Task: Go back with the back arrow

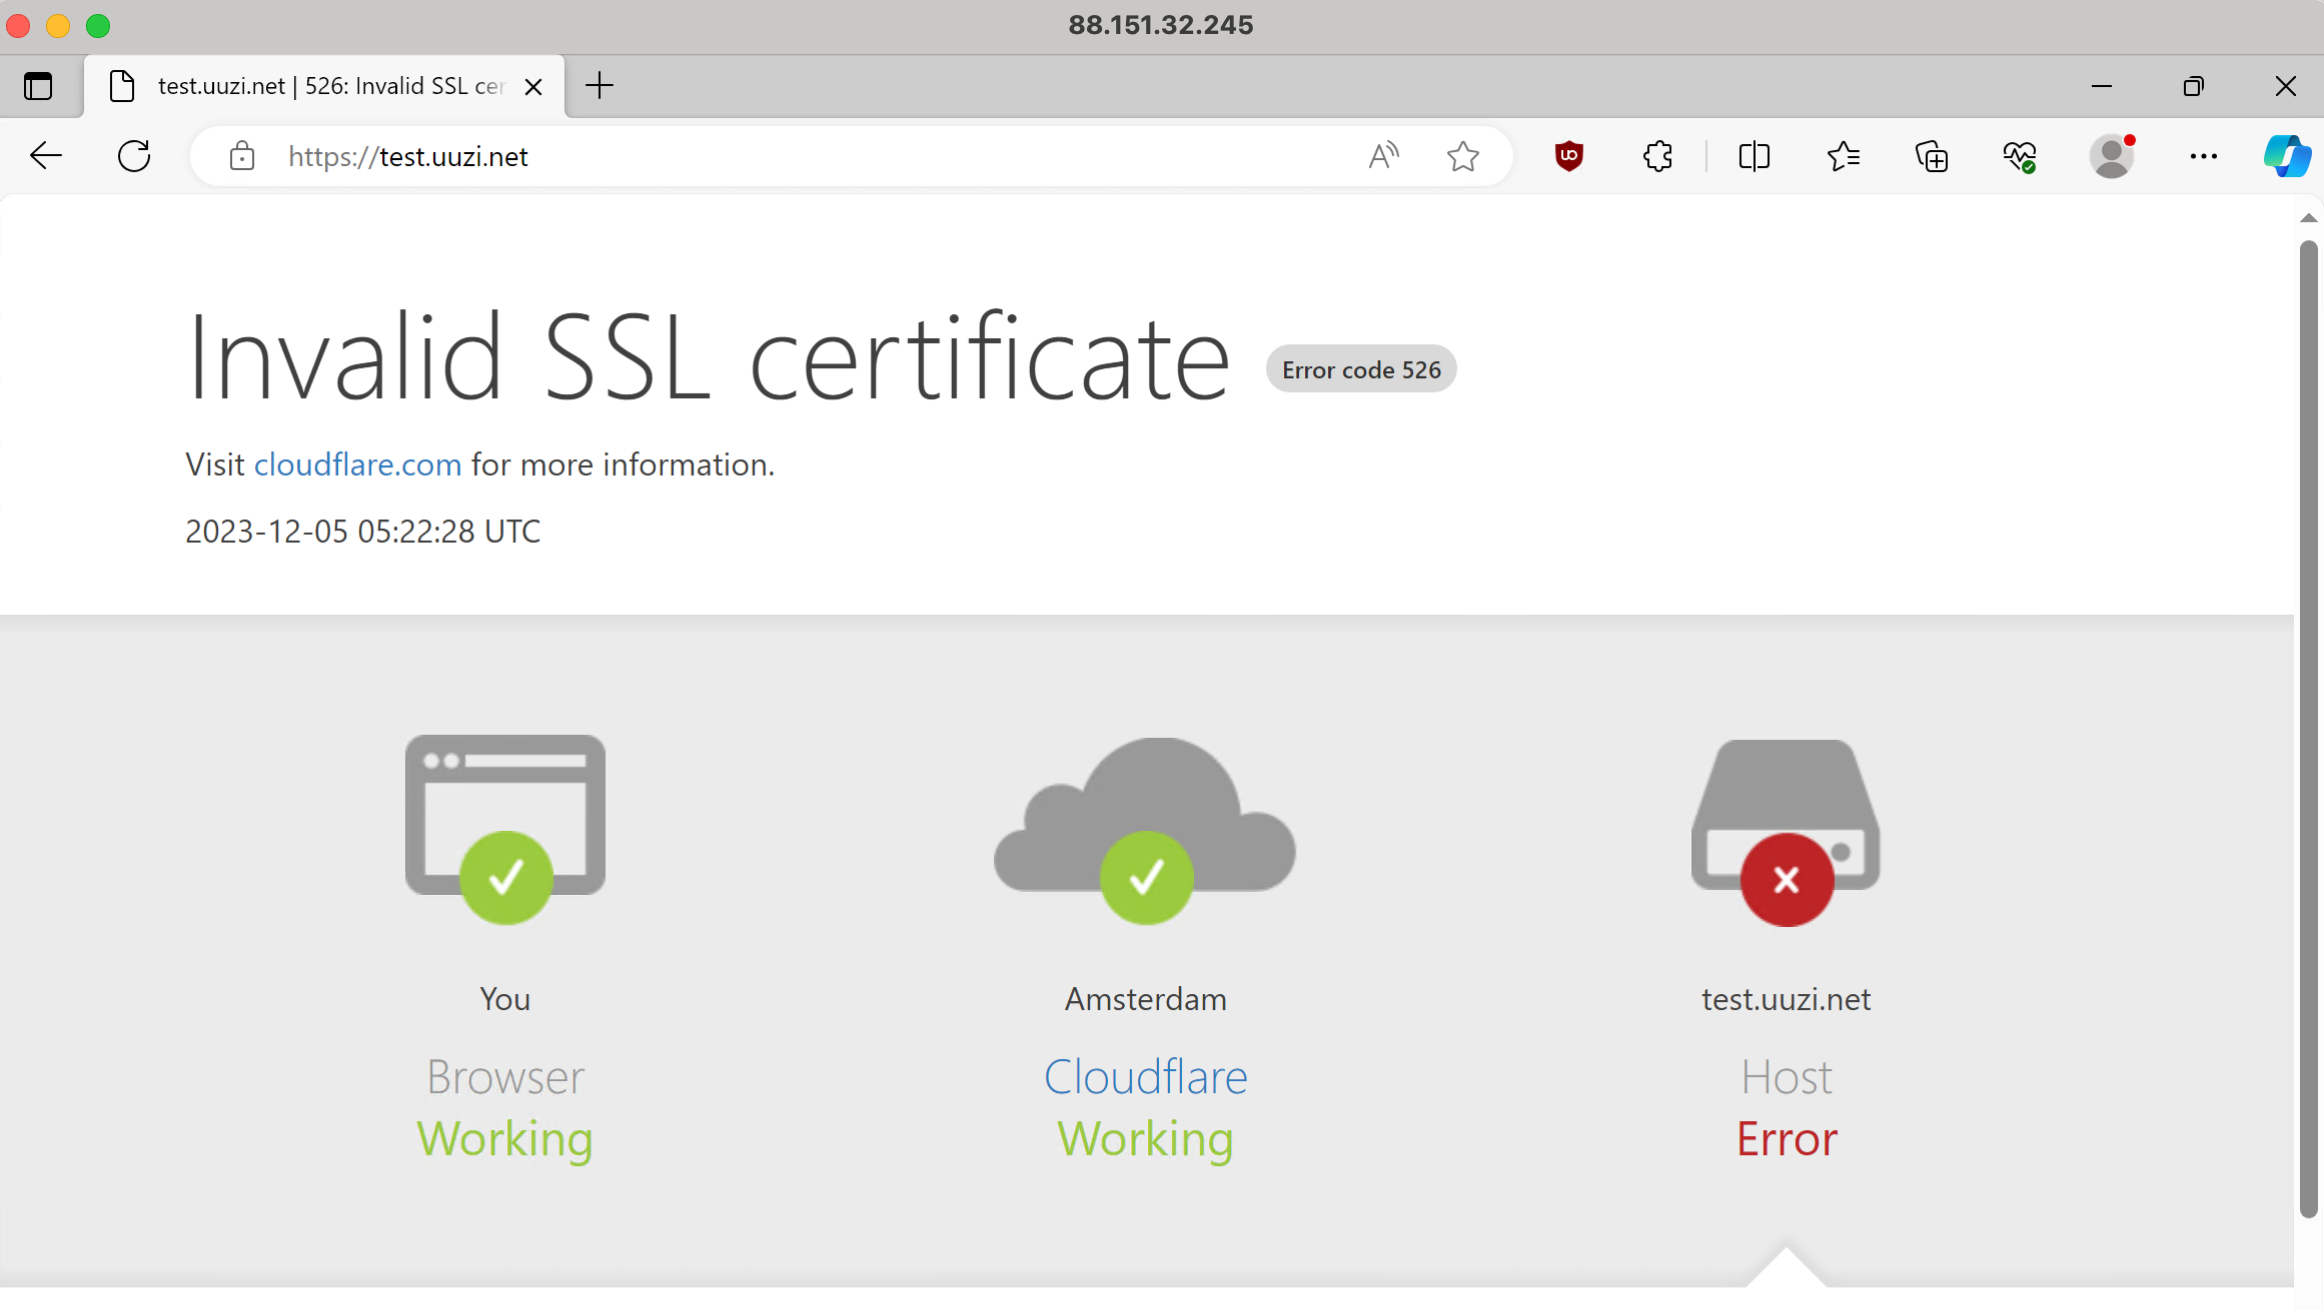Action: [x=46, y=156]
